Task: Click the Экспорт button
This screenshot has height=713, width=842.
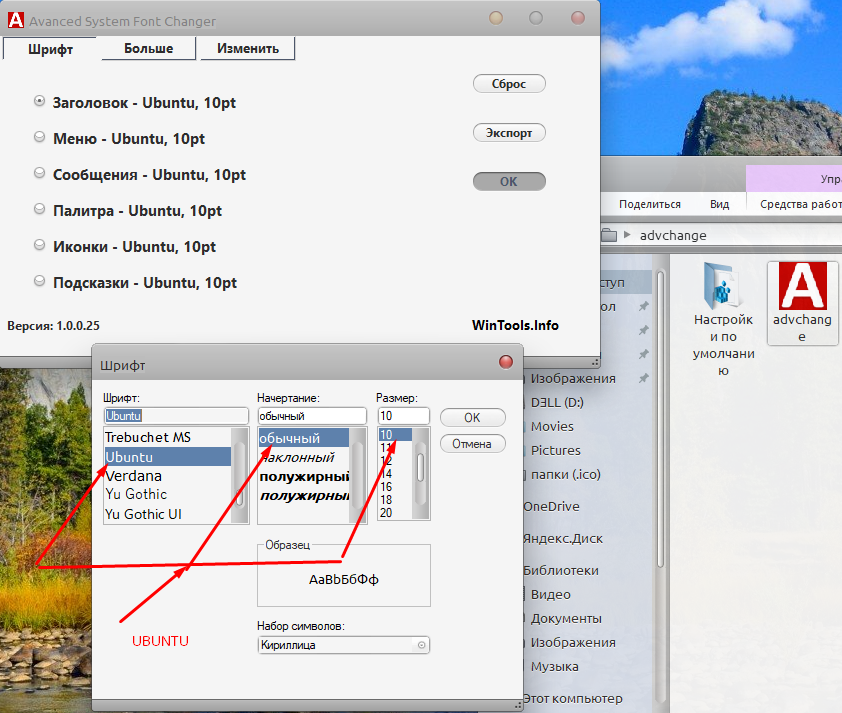Action: pyautogui.click(x=509, y=133)
